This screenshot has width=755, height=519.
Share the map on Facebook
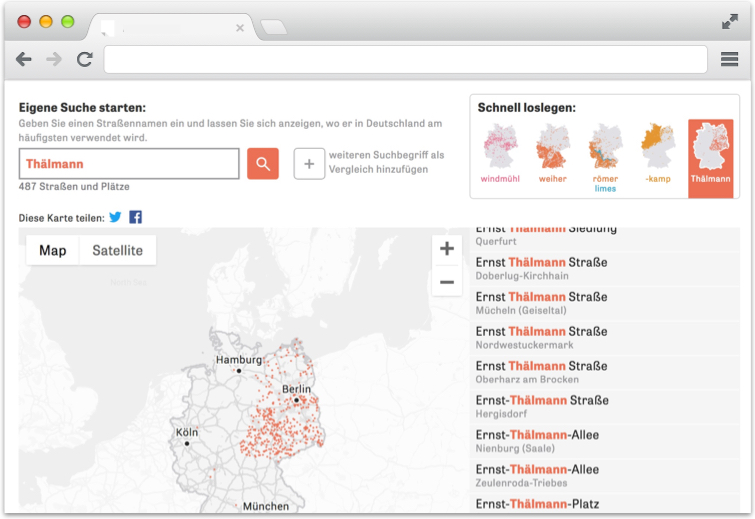point(135,217)
